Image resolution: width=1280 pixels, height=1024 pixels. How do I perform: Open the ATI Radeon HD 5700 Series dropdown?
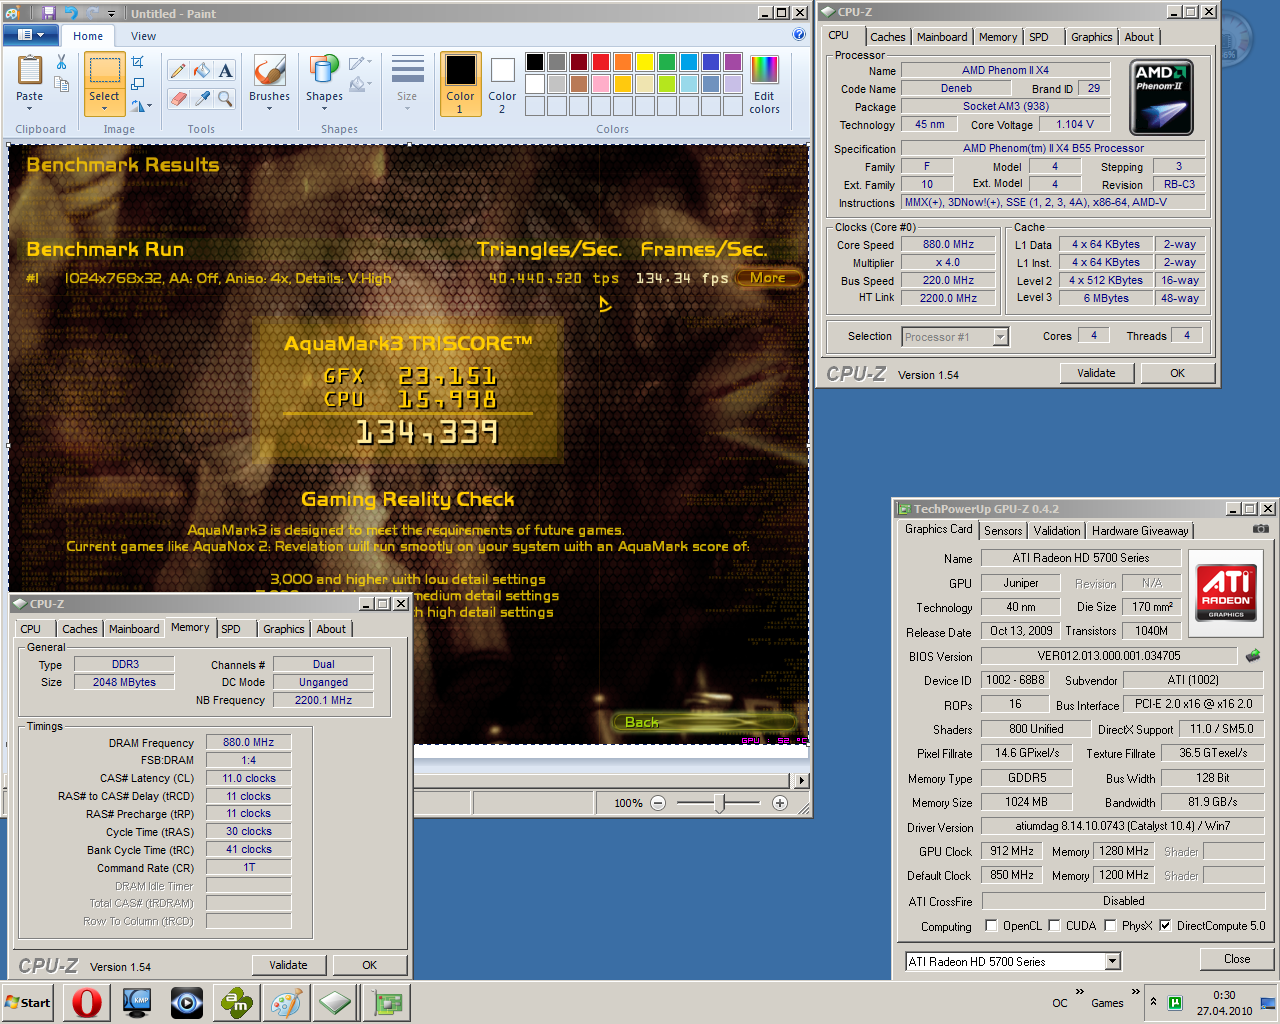coord(1112,961)
